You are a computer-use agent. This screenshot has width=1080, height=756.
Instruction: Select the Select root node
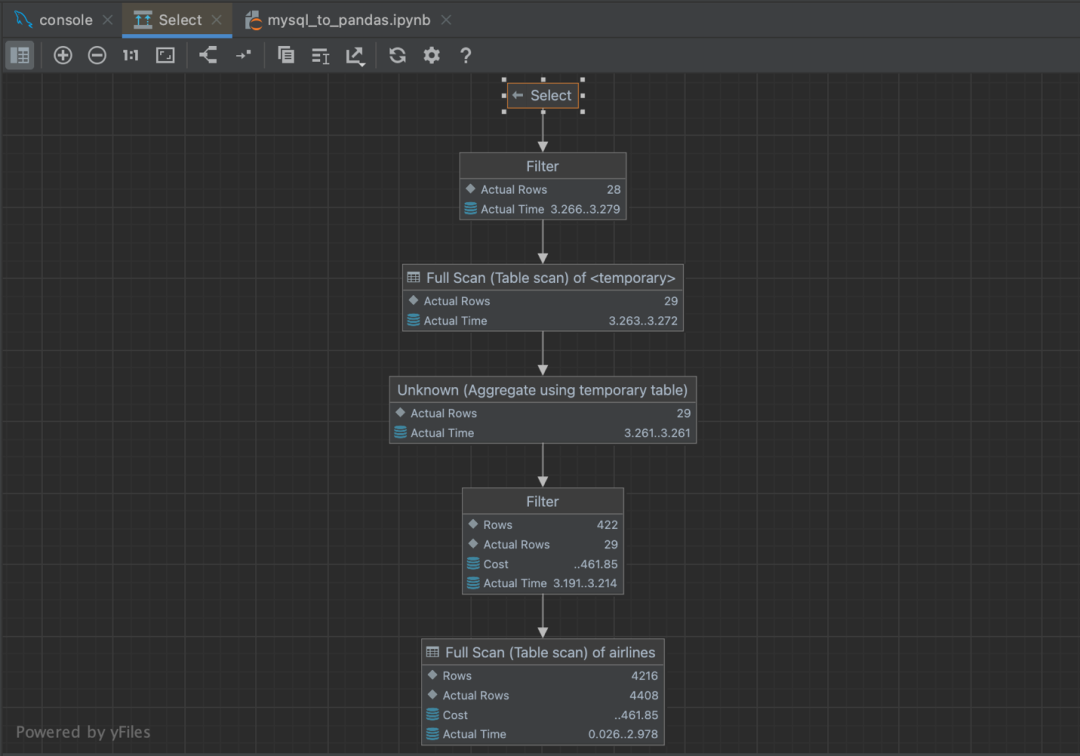click(543, 96)
